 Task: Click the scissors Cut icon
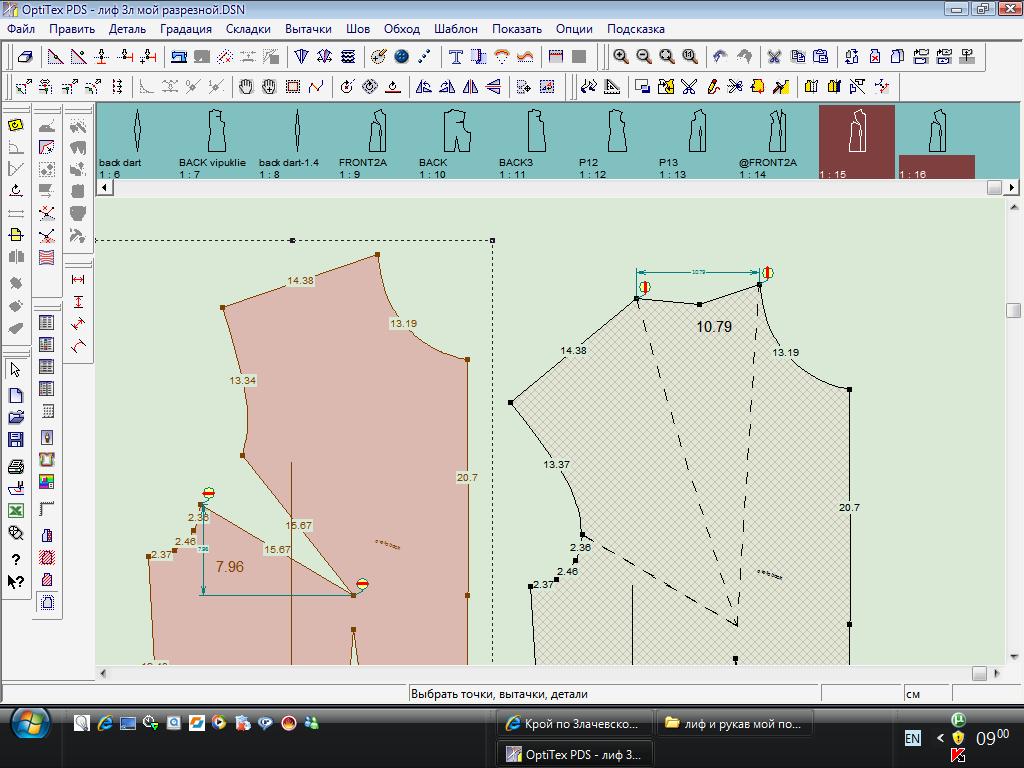774,57
